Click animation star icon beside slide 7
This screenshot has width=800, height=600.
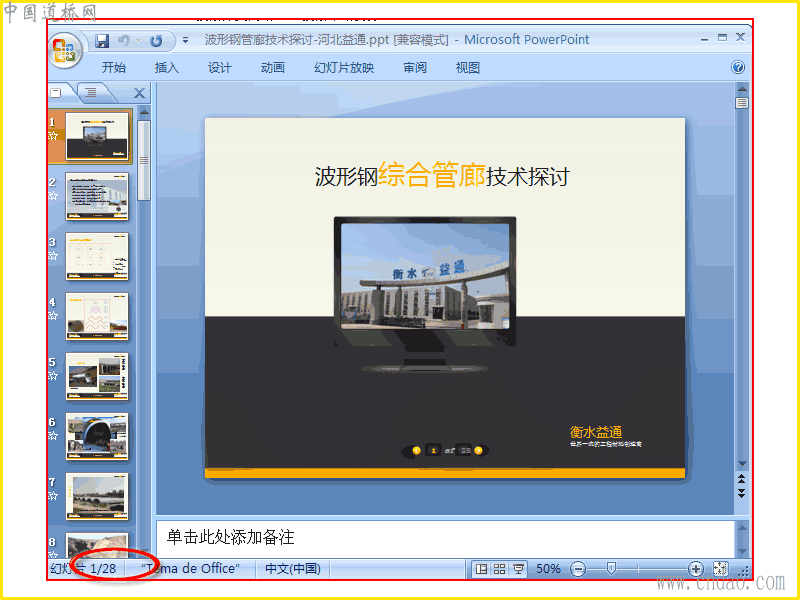click(x=53, y=495)
